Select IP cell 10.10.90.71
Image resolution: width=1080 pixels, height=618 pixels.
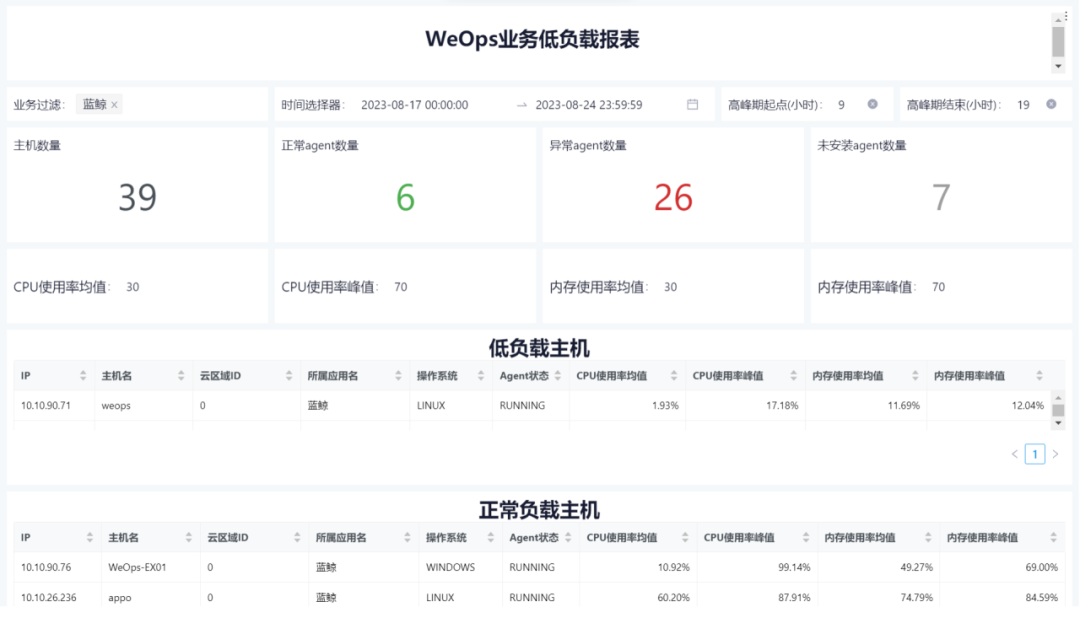pyautogui.click(x=45, y=406)
